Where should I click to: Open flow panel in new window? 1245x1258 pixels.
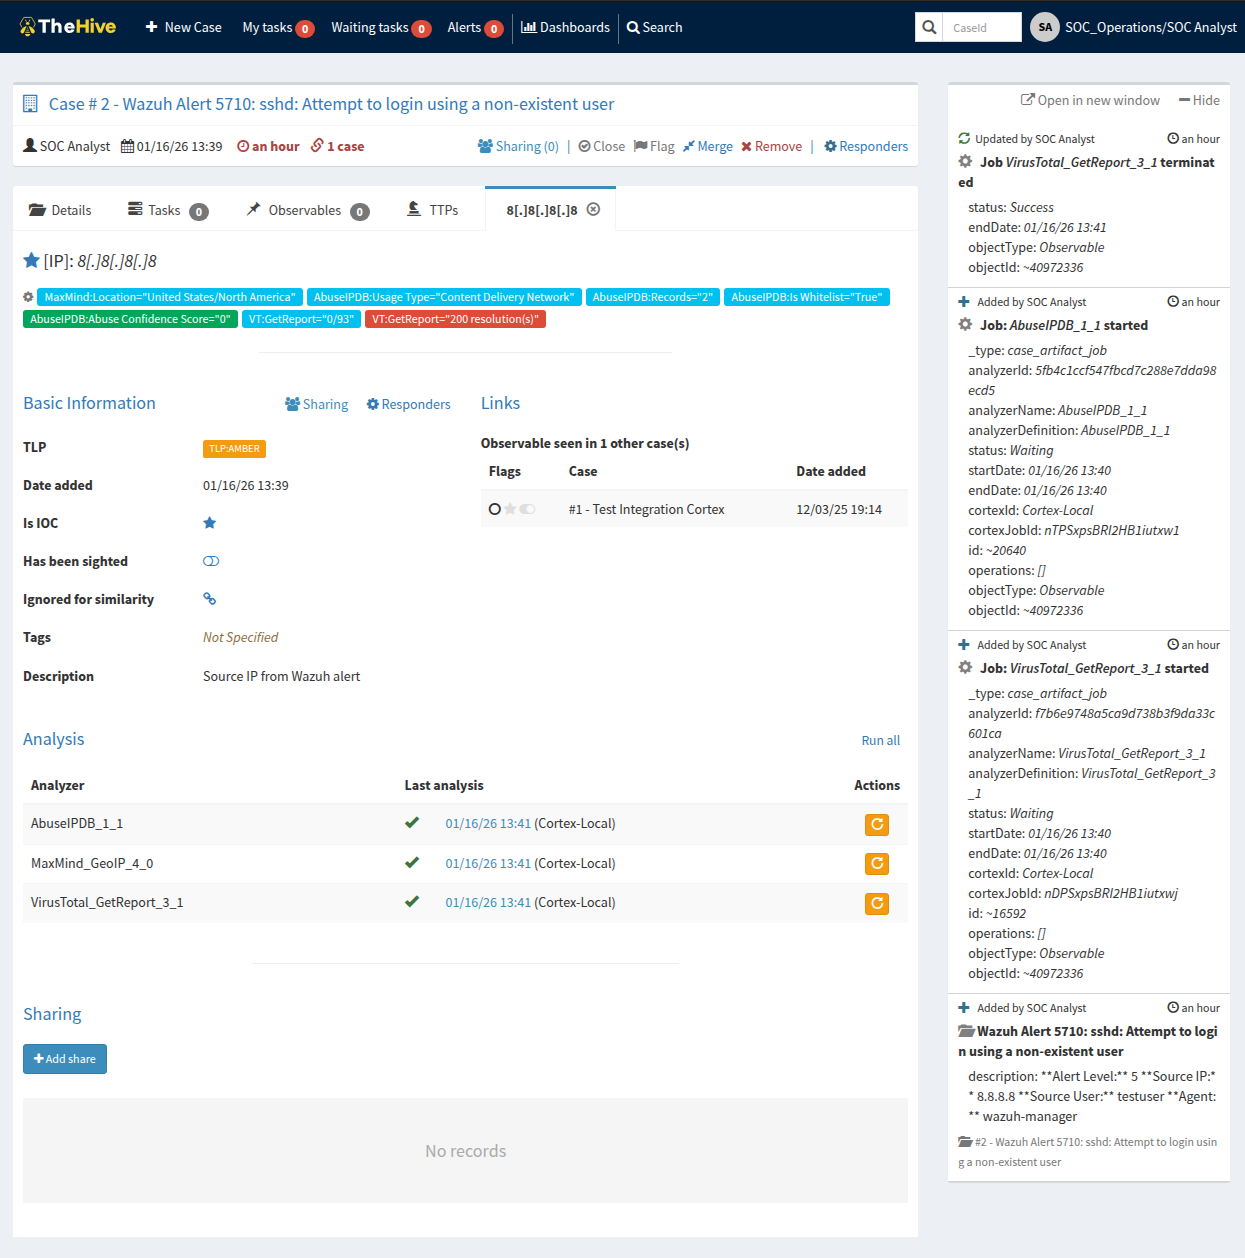pos(1090,100)
